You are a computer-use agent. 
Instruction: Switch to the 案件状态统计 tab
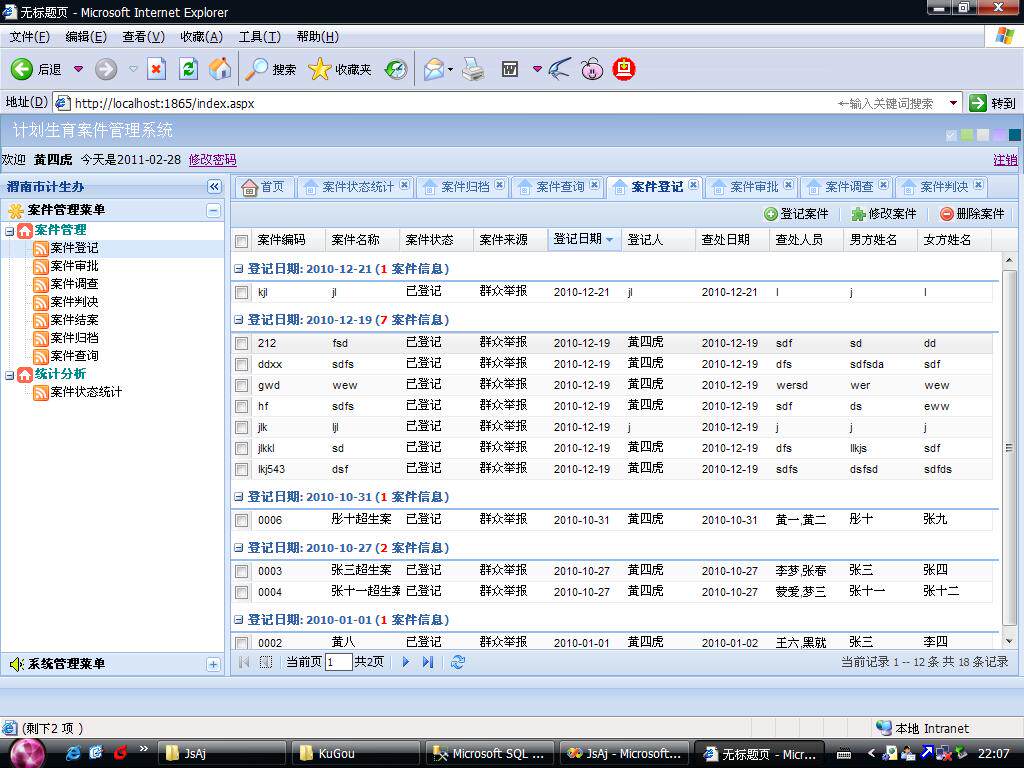(x=358, y=187)
